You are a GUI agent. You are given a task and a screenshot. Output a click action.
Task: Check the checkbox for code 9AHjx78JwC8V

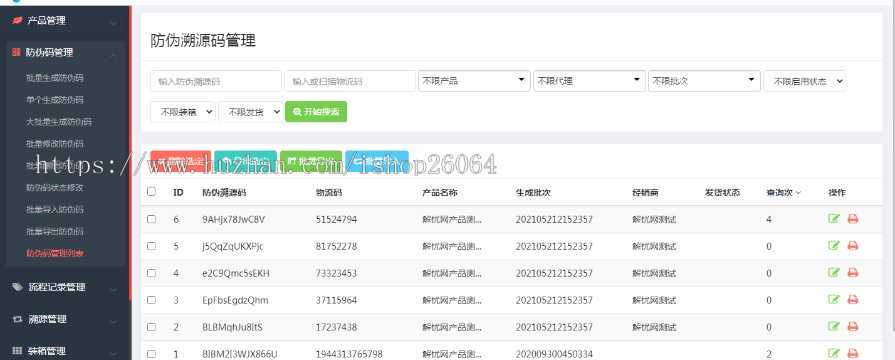point(151,219)
